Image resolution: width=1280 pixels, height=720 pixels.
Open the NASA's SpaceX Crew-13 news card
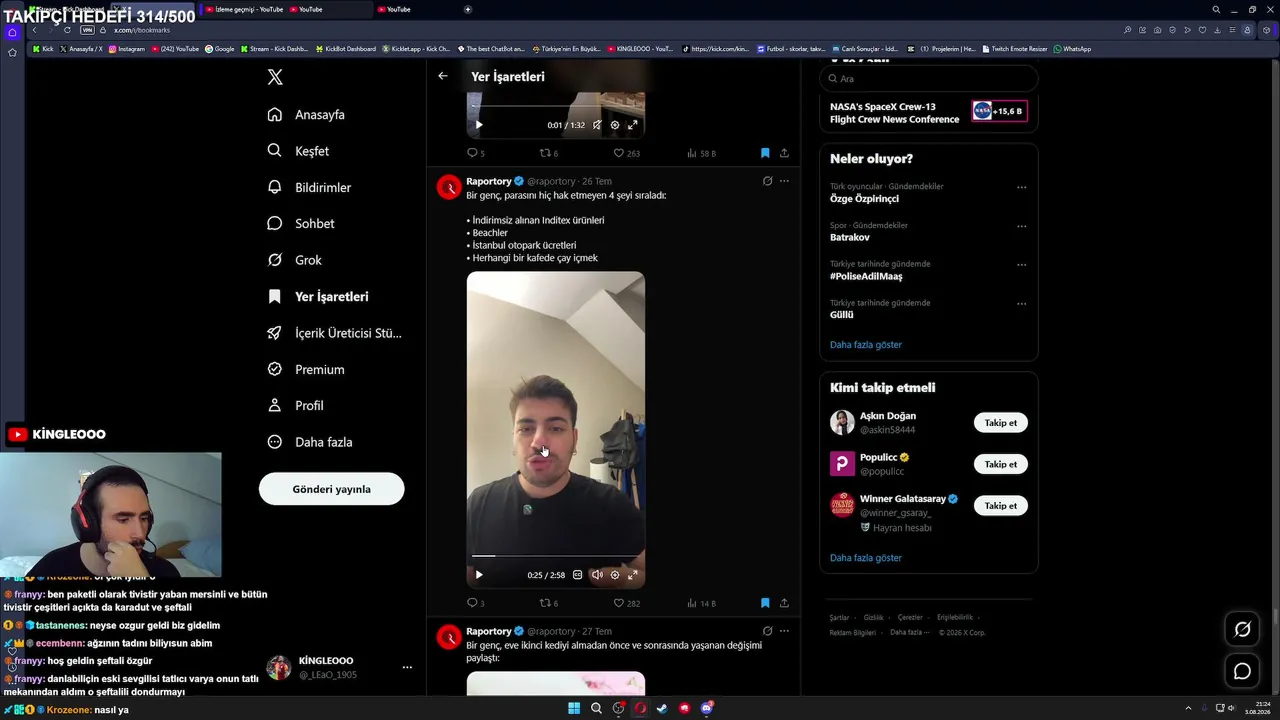(x=929, y=113)
